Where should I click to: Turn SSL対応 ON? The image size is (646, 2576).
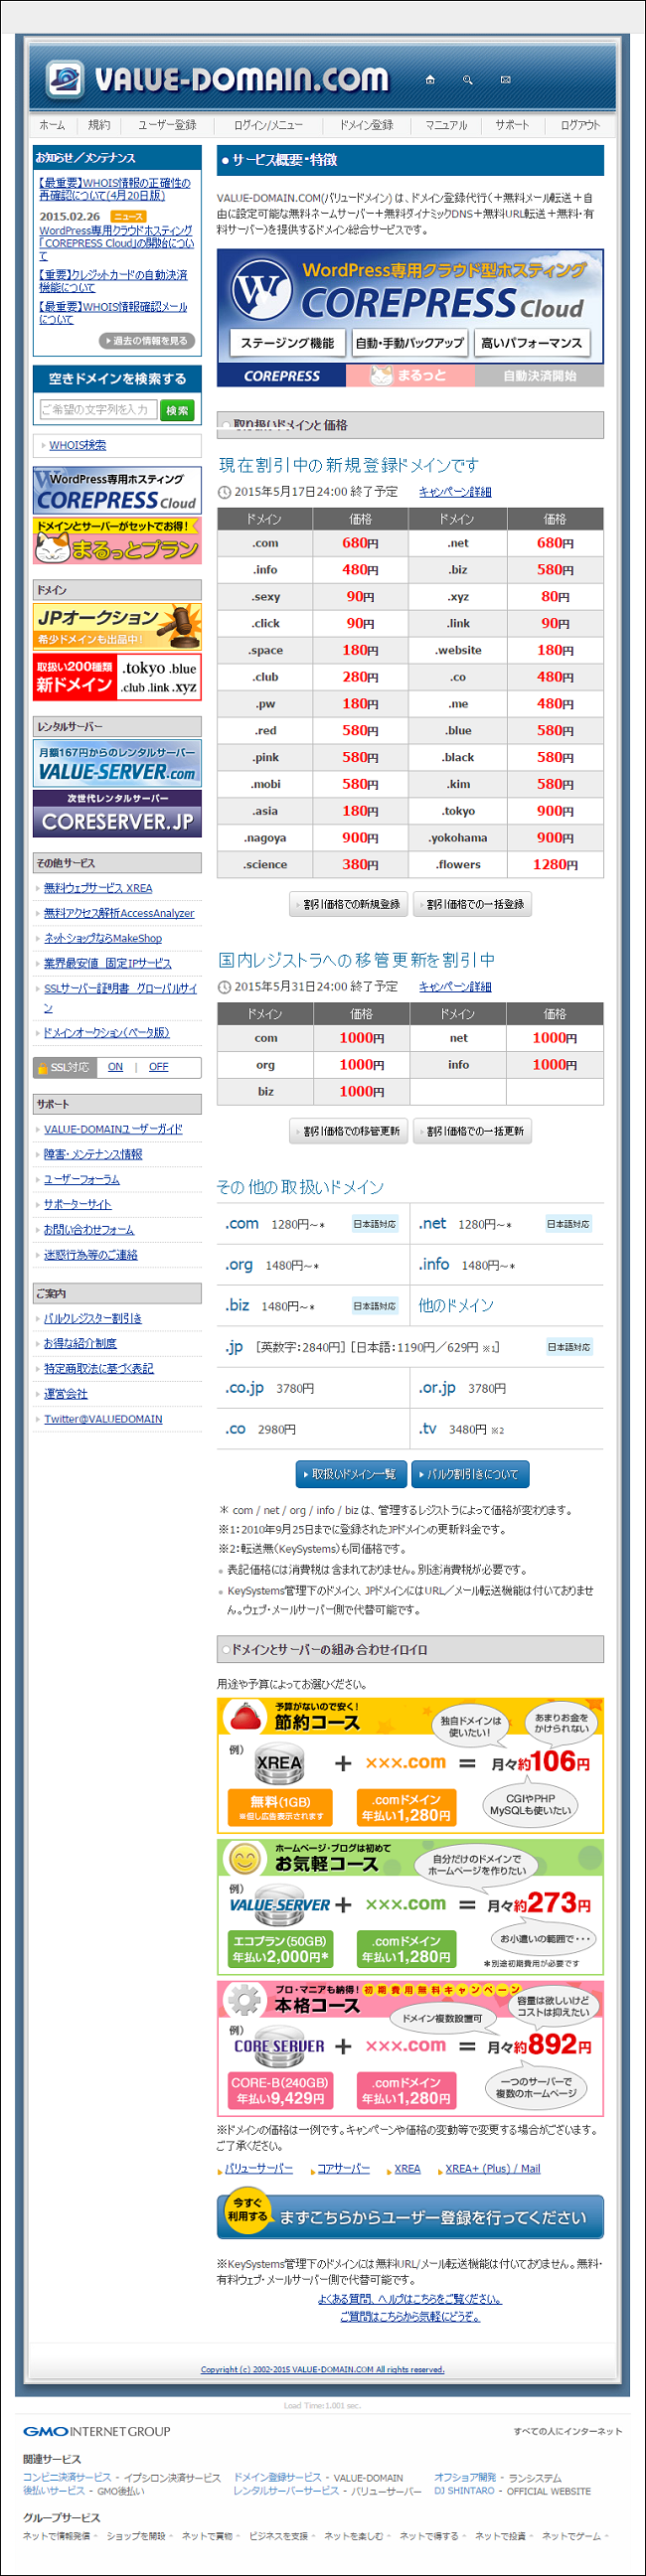click(x=115, y=1067)
